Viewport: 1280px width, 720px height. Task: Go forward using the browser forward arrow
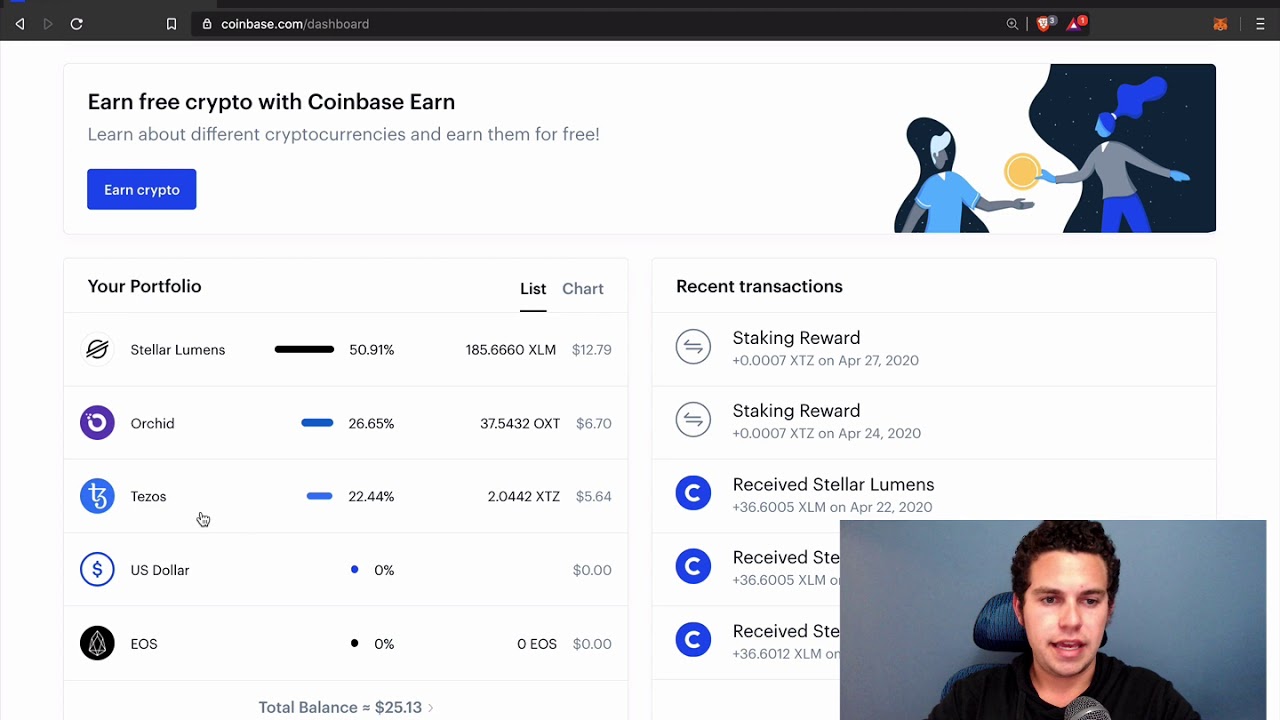(x=47, y=24)
